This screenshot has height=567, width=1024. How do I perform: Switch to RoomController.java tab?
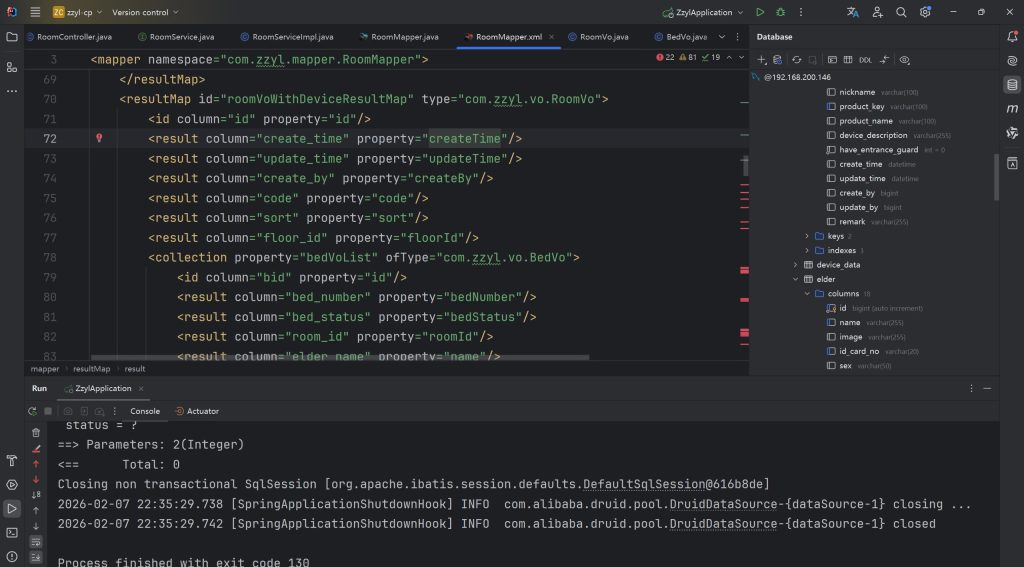(x=69, y=37)
